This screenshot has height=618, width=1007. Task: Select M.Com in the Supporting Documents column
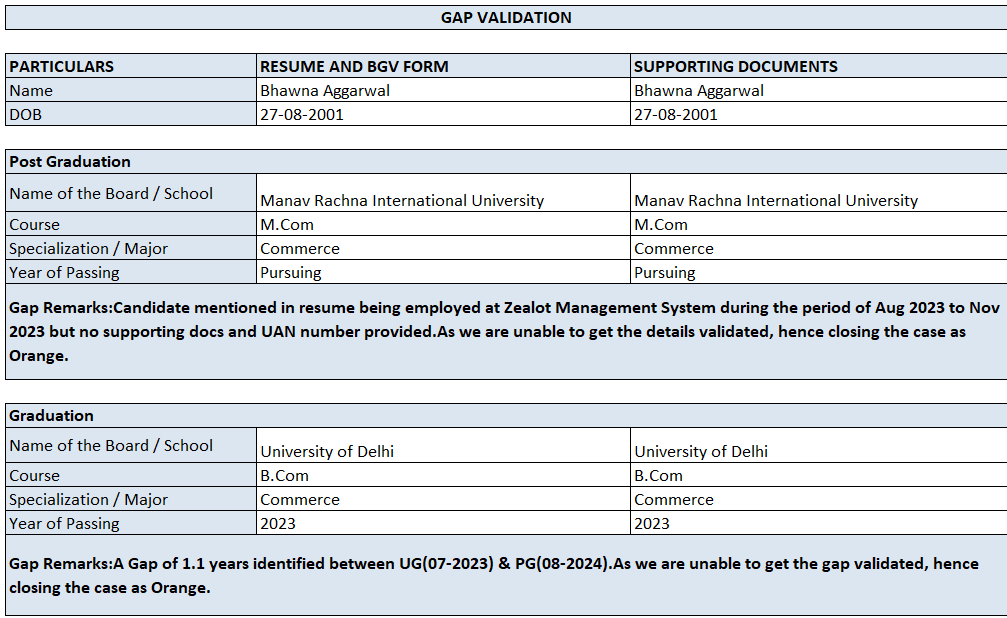click(661, 225)
